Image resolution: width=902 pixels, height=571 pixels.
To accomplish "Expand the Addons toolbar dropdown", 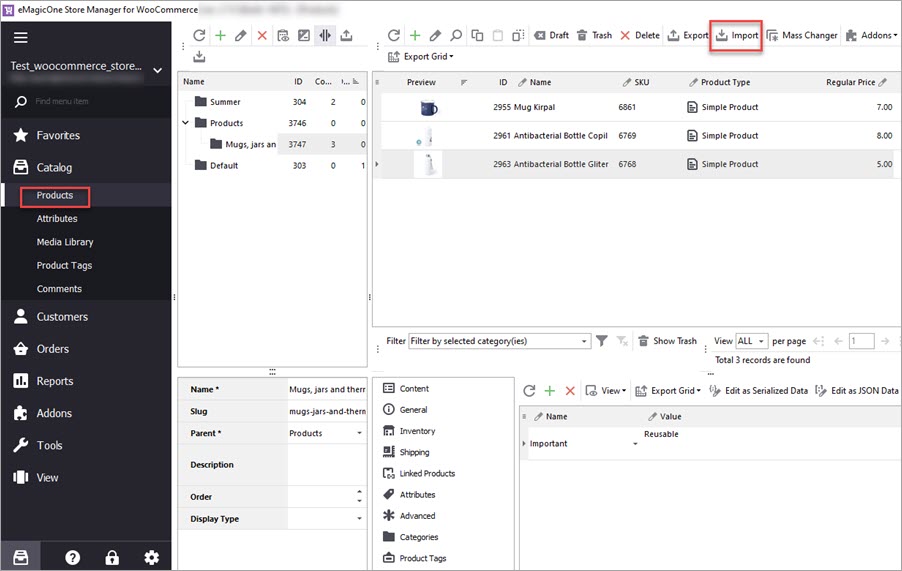I will point(871,35).
